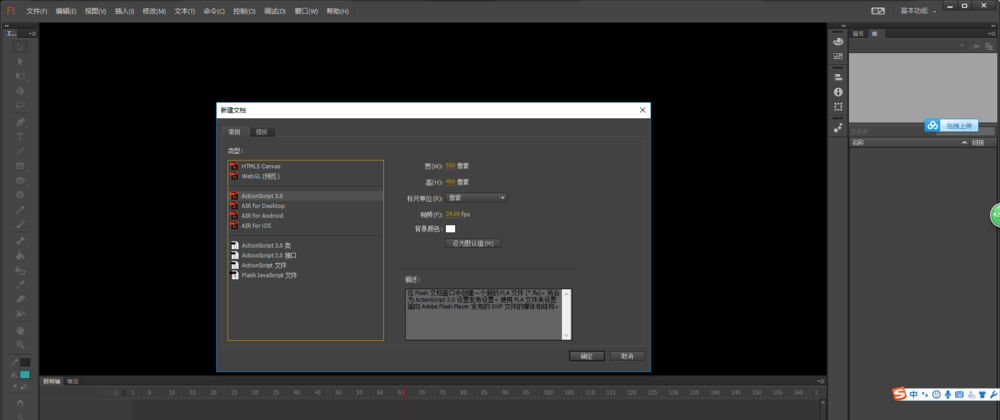The width and height of the screenshot is (1000, 420).
Task: Select the Brush tool
Action: pos(20,224)
